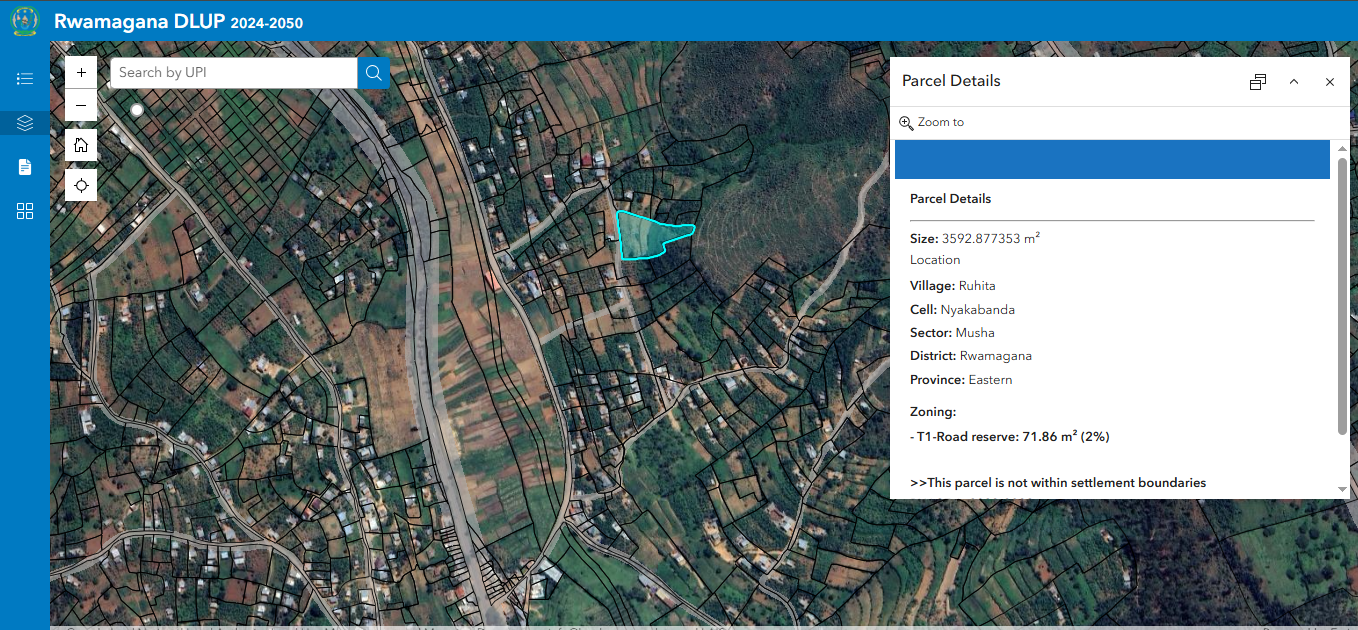
Task: Click the Rwanda coat of arms logo
Action: [x=25, y=21]
